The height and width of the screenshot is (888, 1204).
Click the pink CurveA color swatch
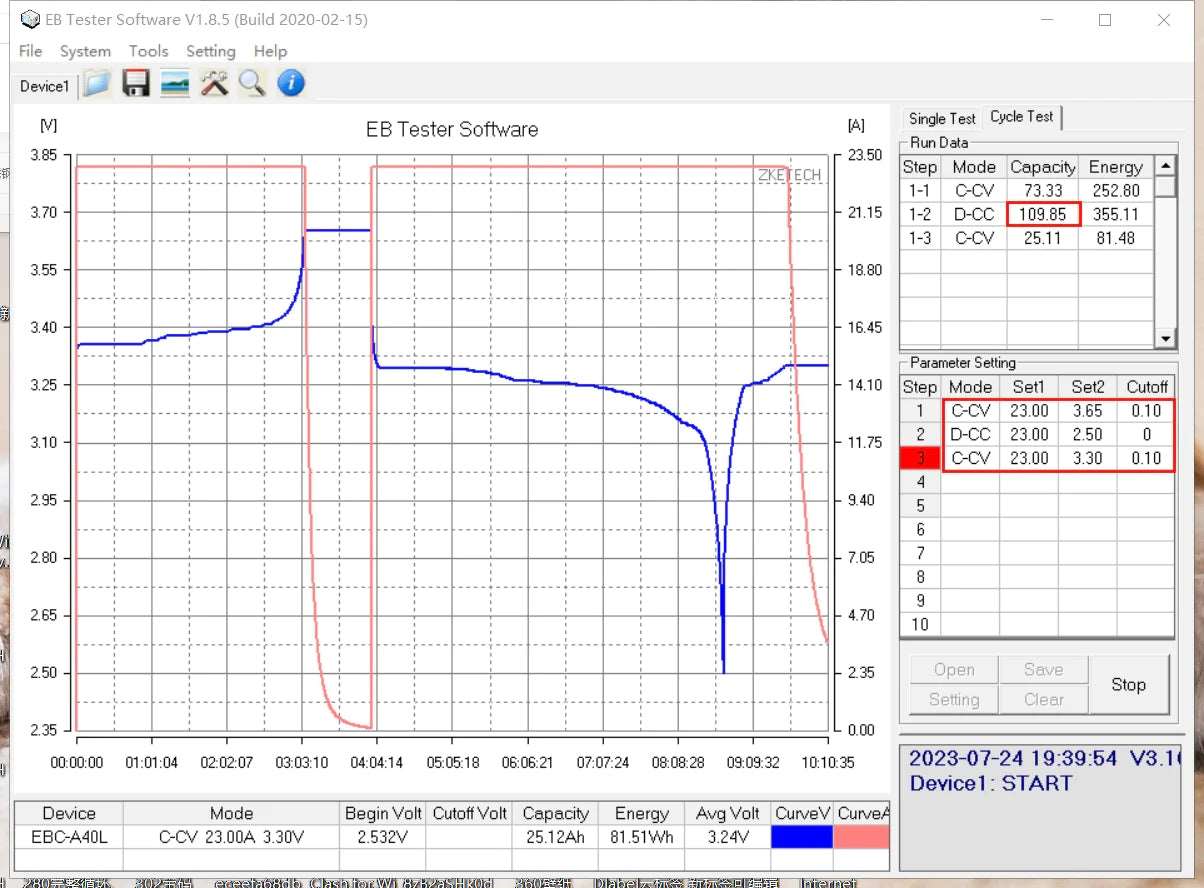pyautogui.click(x=861, y=837)
